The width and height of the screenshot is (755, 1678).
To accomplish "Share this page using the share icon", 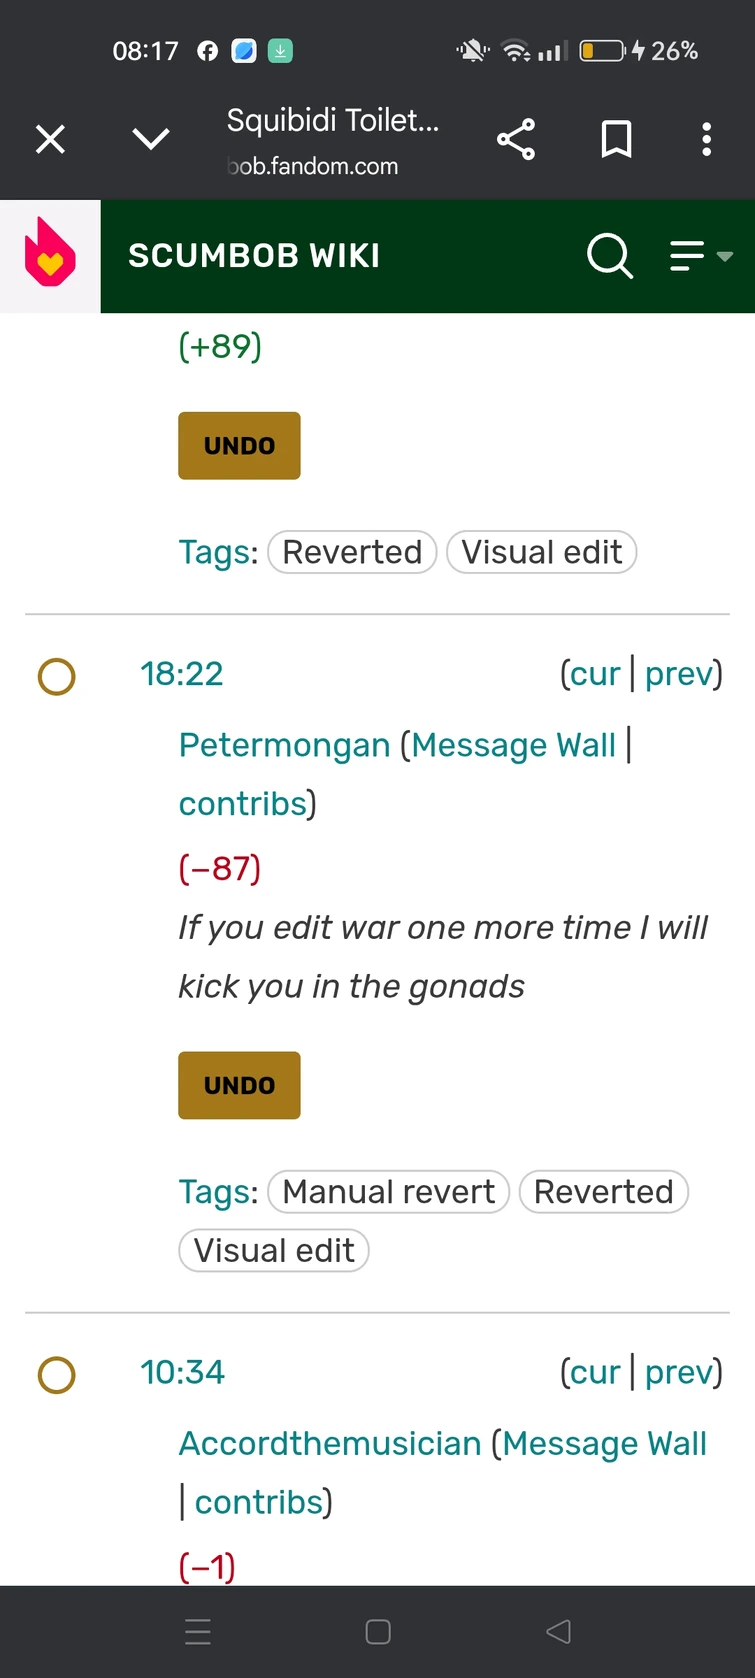I will 516,139.
